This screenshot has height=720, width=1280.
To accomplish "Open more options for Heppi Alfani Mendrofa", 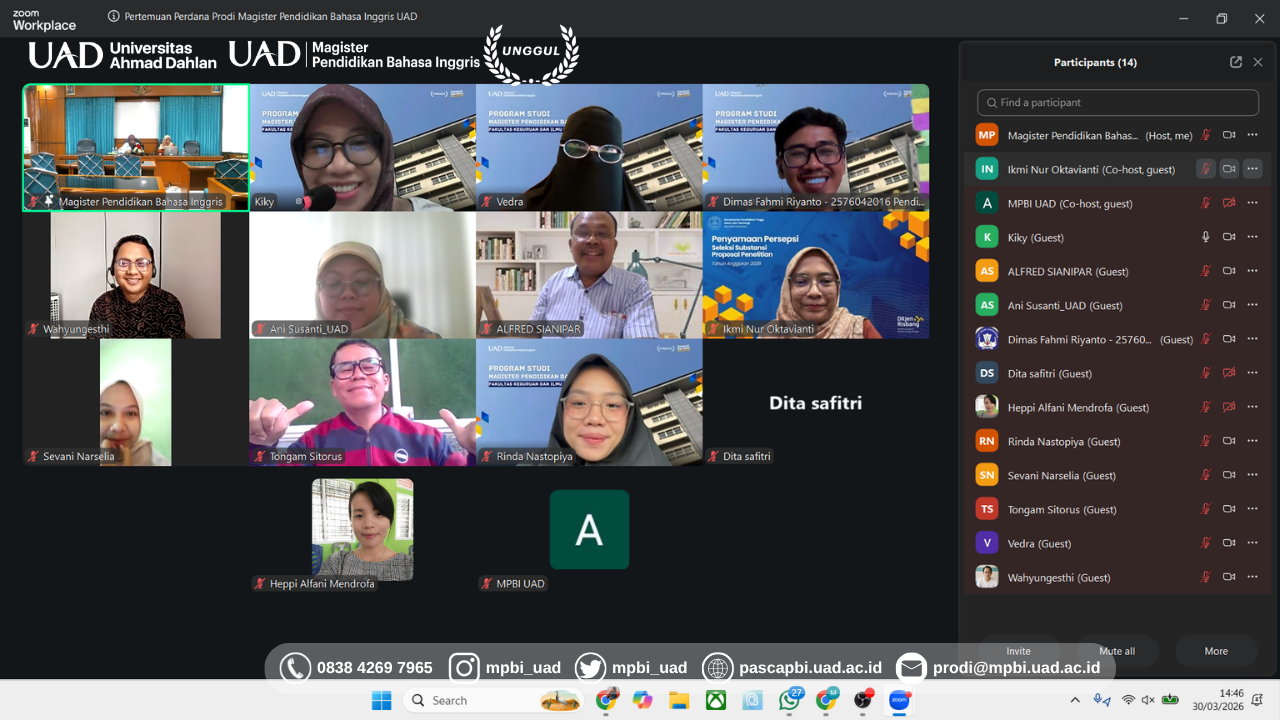I will [x=1252, y=406].
